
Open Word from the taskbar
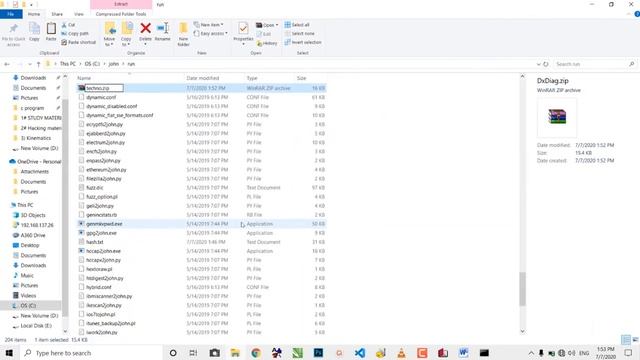463,353
